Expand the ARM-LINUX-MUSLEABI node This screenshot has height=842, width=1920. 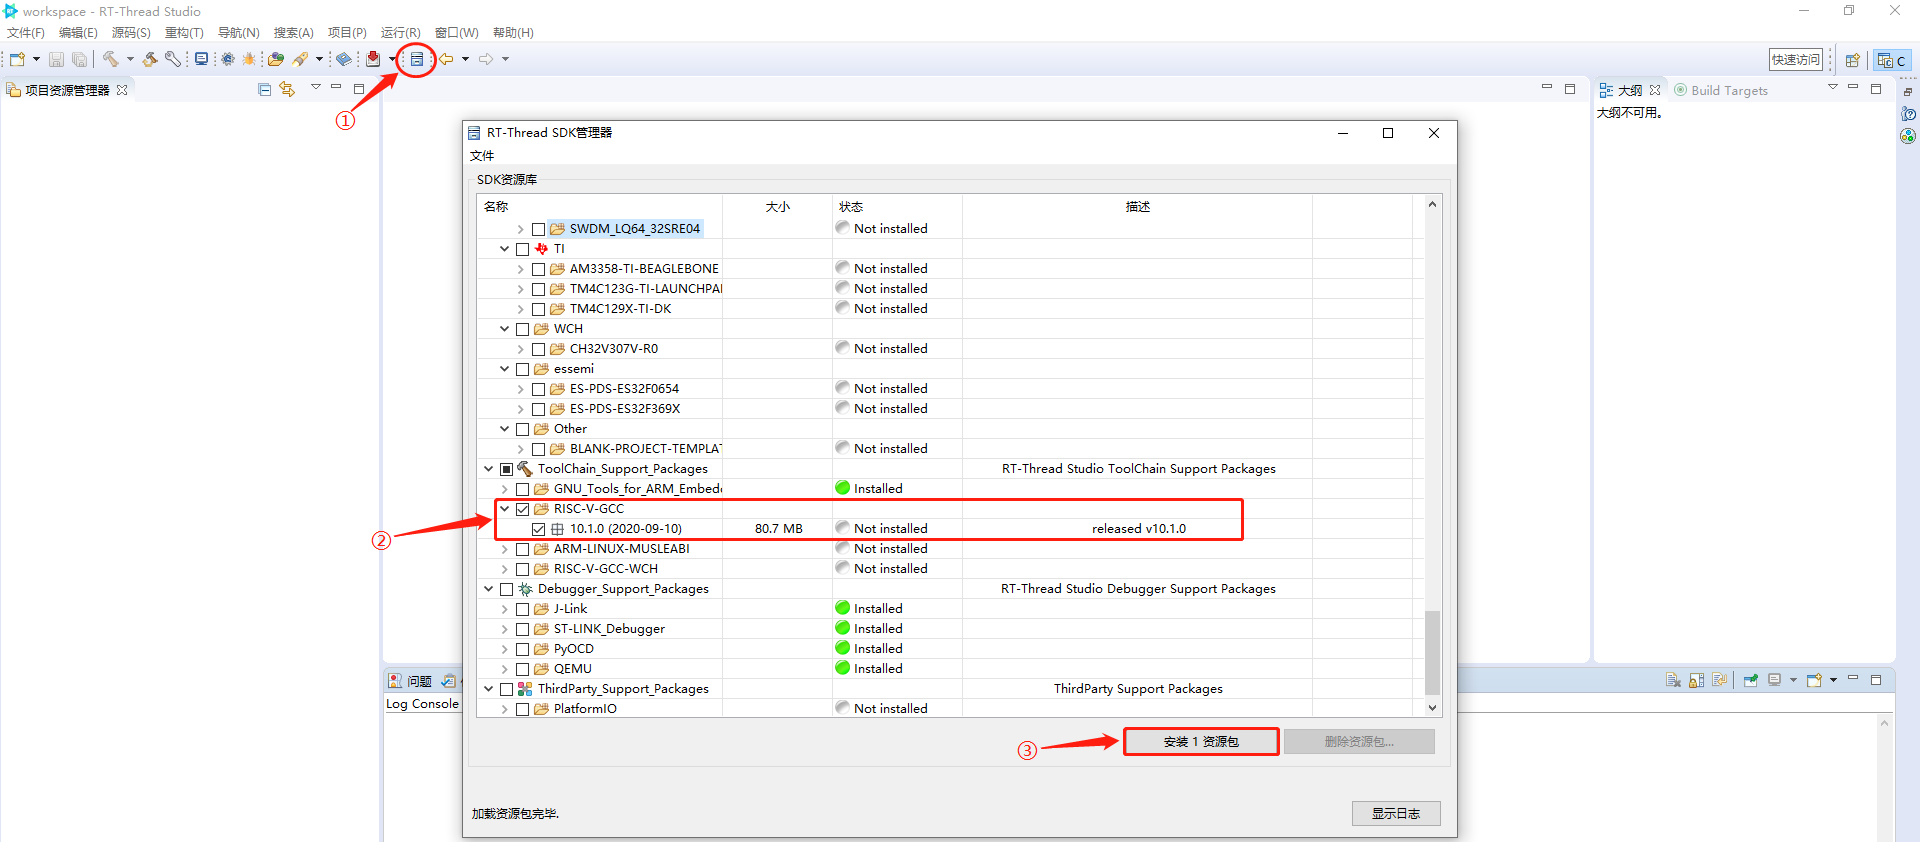505,549
